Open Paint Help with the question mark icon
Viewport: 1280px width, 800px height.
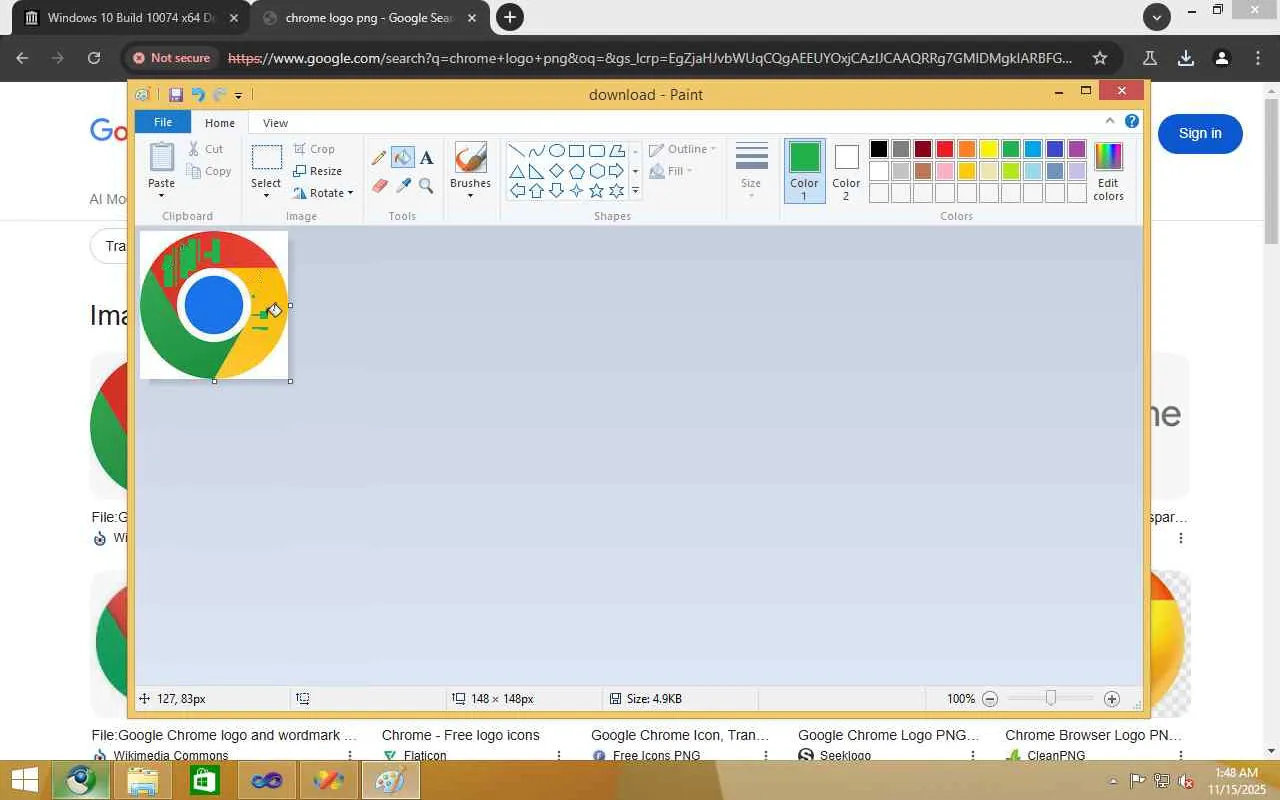tap(1132, 121)
